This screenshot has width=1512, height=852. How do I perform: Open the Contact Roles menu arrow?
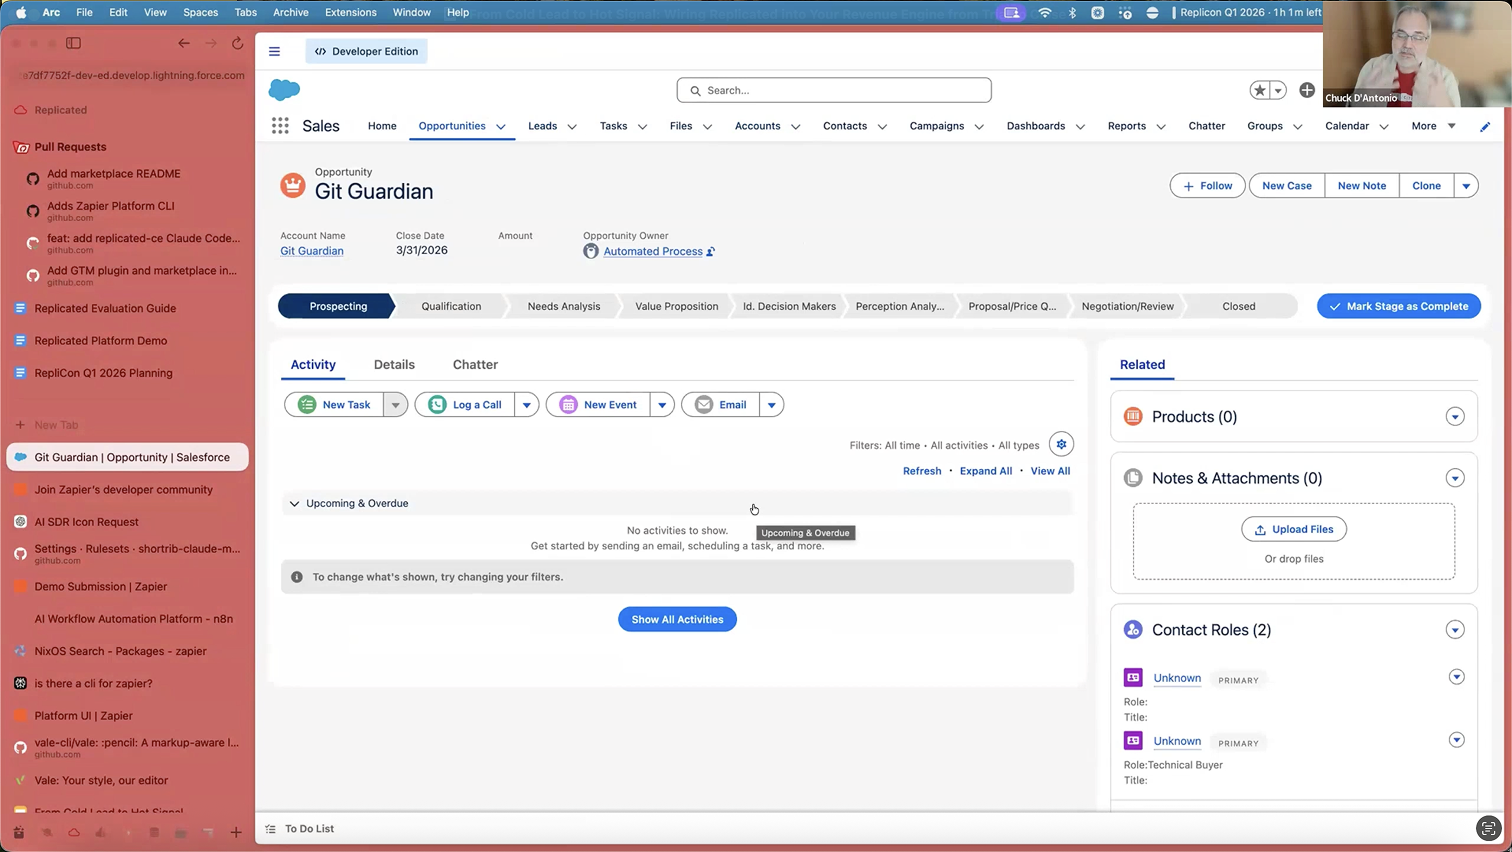pyautogui.click(x=1455, y=630)
